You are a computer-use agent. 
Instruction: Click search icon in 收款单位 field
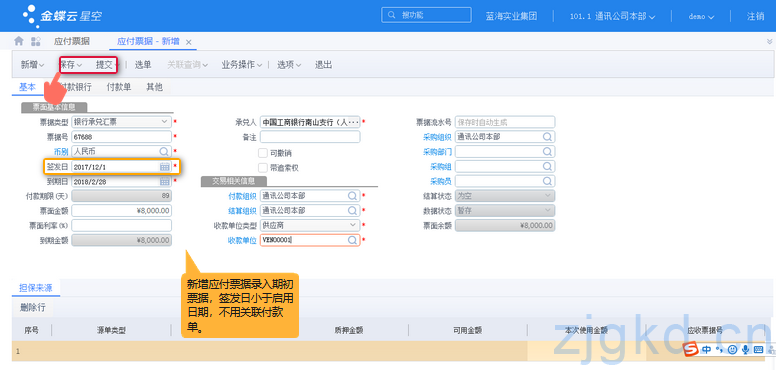point(352,240)
